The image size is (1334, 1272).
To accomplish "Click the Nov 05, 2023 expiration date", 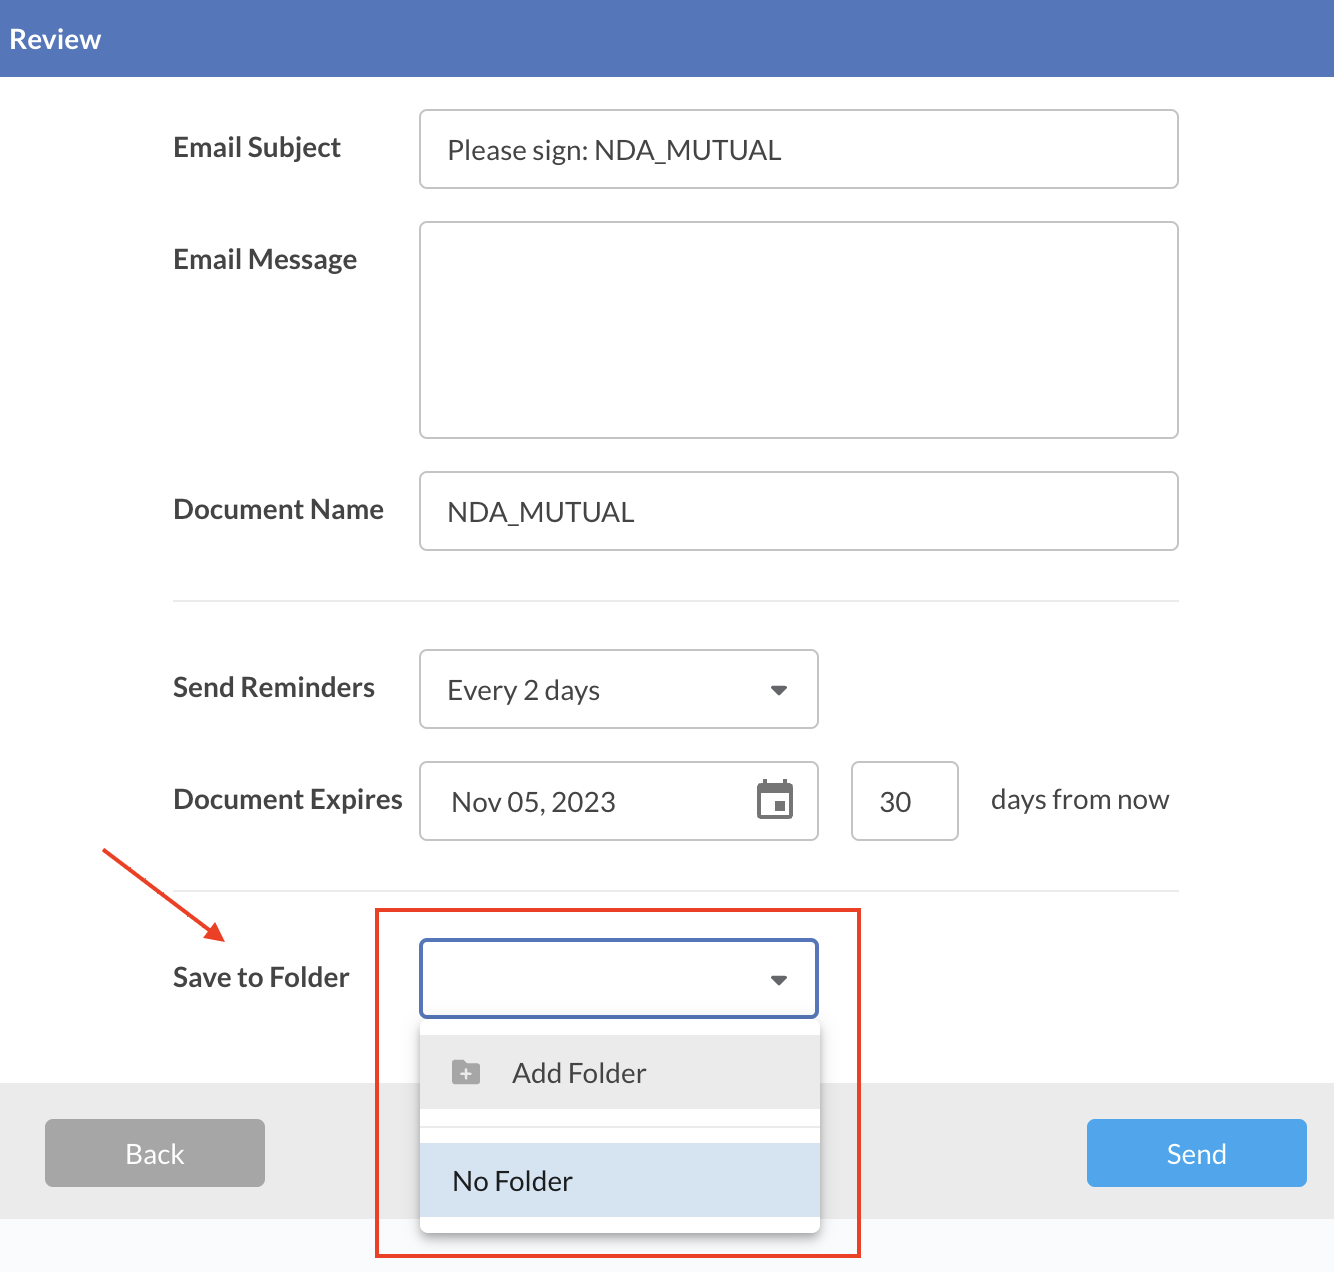I will (x=534, y=802).
